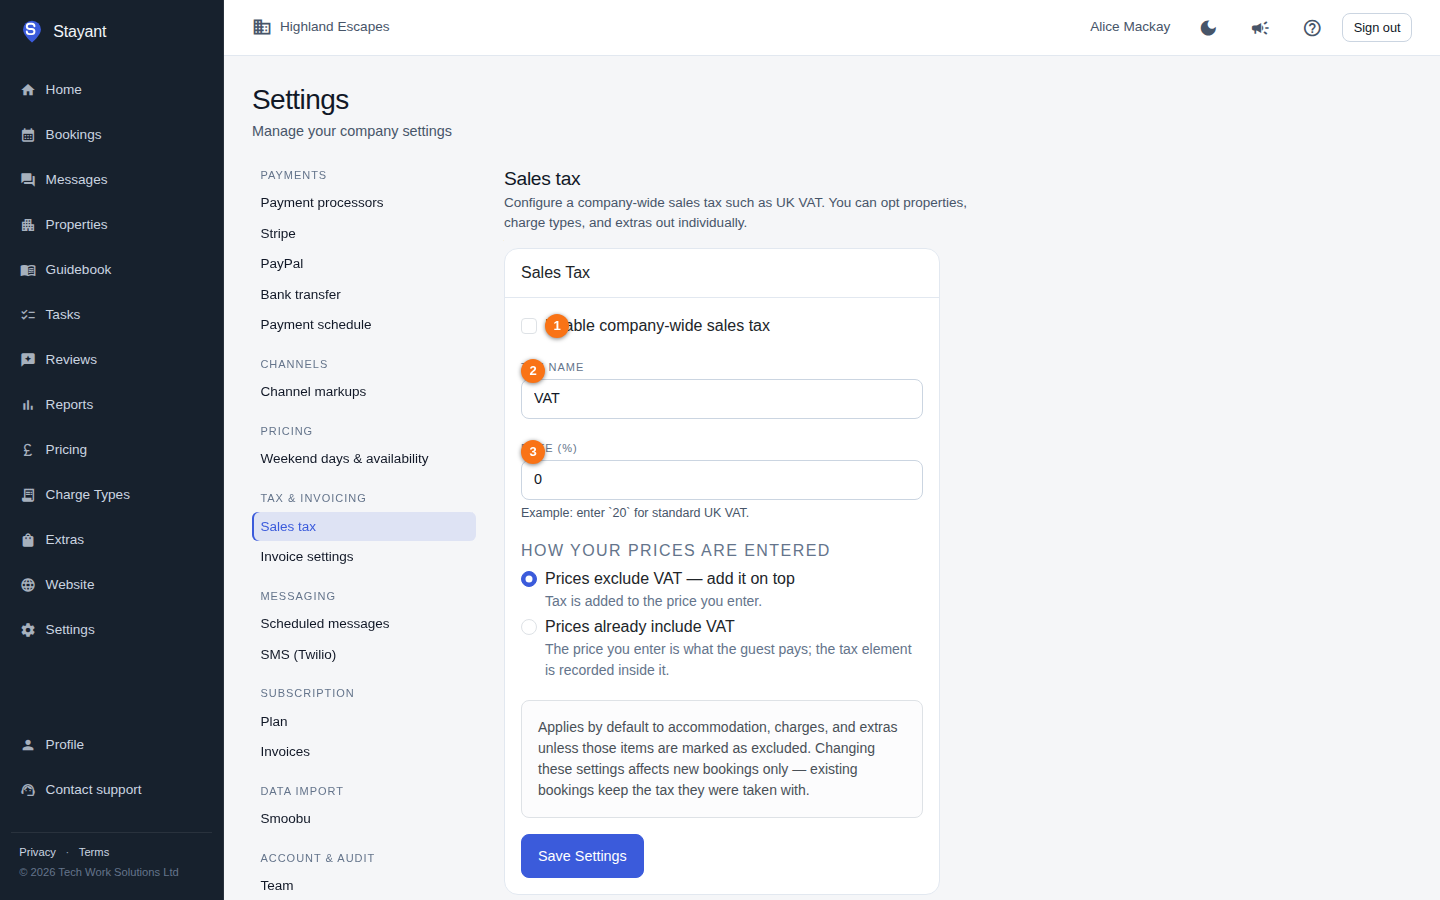Open announcements via the megaphone icon

click(x=1260, y=28)
